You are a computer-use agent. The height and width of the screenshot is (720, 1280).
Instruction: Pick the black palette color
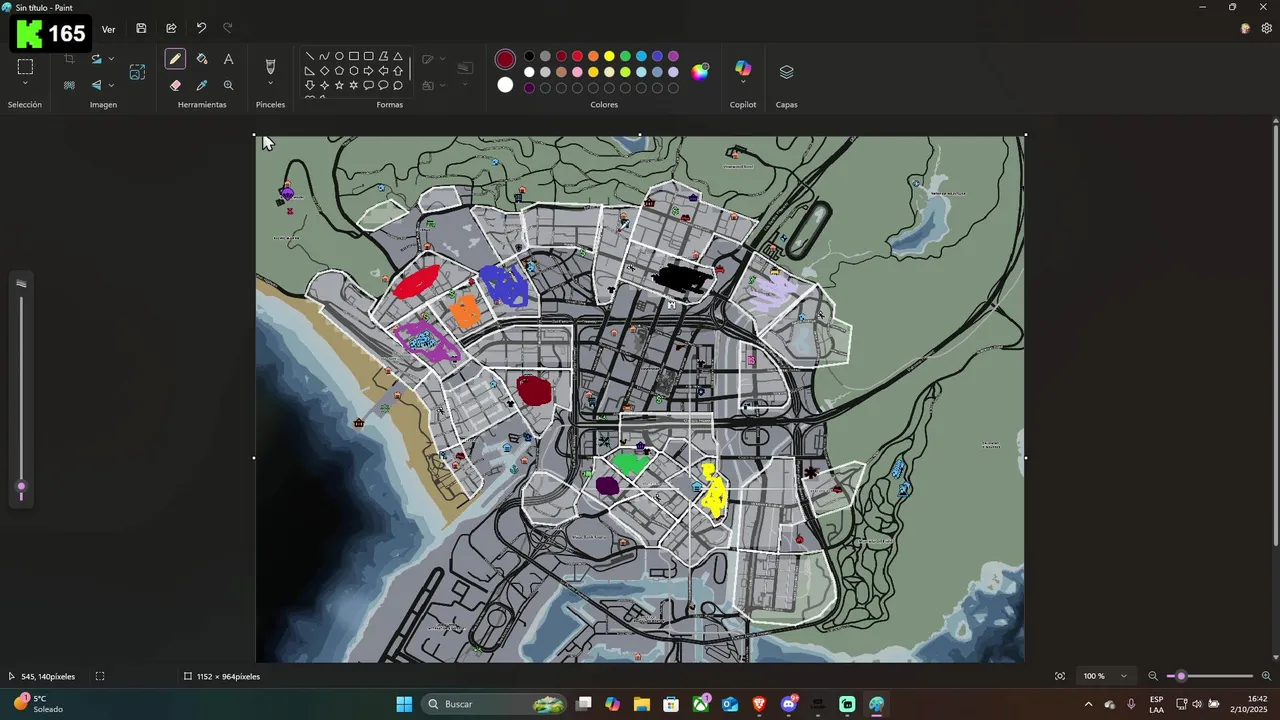529,56
